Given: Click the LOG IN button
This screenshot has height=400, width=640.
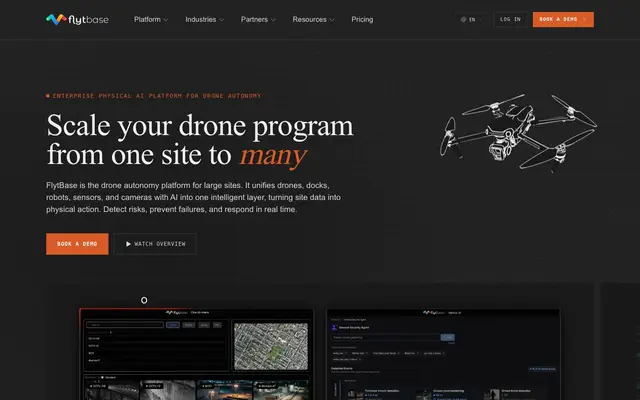Looking at the screenshot, I should (x=510, y=20).
